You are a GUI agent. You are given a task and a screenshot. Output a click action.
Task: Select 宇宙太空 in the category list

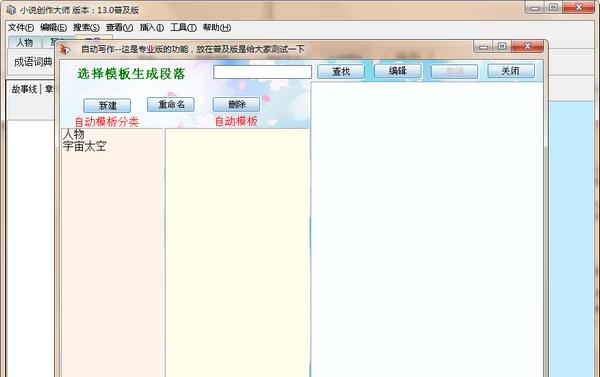[85, 146]
